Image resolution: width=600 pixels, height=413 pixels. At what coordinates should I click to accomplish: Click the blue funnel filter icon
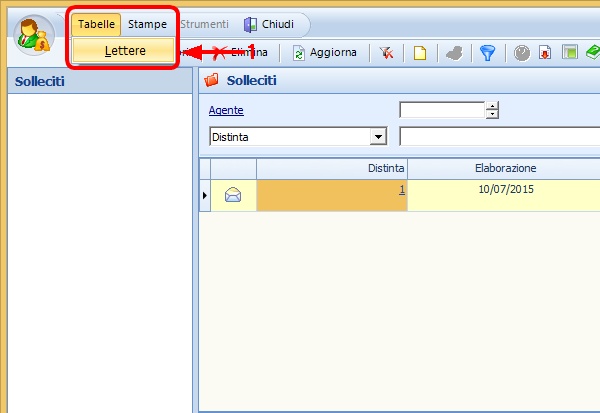pos(487,52)
